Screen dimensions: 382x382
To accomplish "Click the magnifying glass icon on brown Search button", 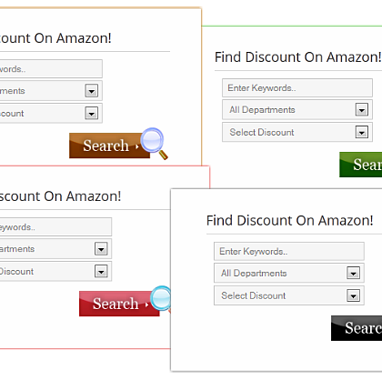I will coord(154,143).
